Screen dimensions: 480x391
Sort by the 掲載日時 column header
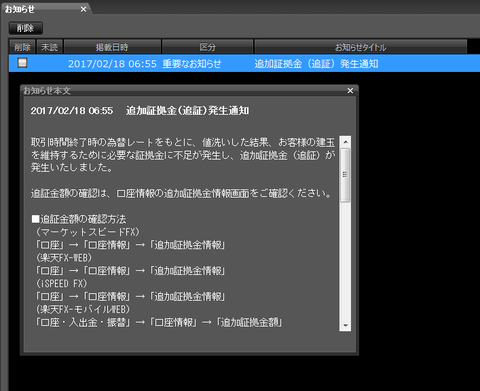tap(112, 47)
